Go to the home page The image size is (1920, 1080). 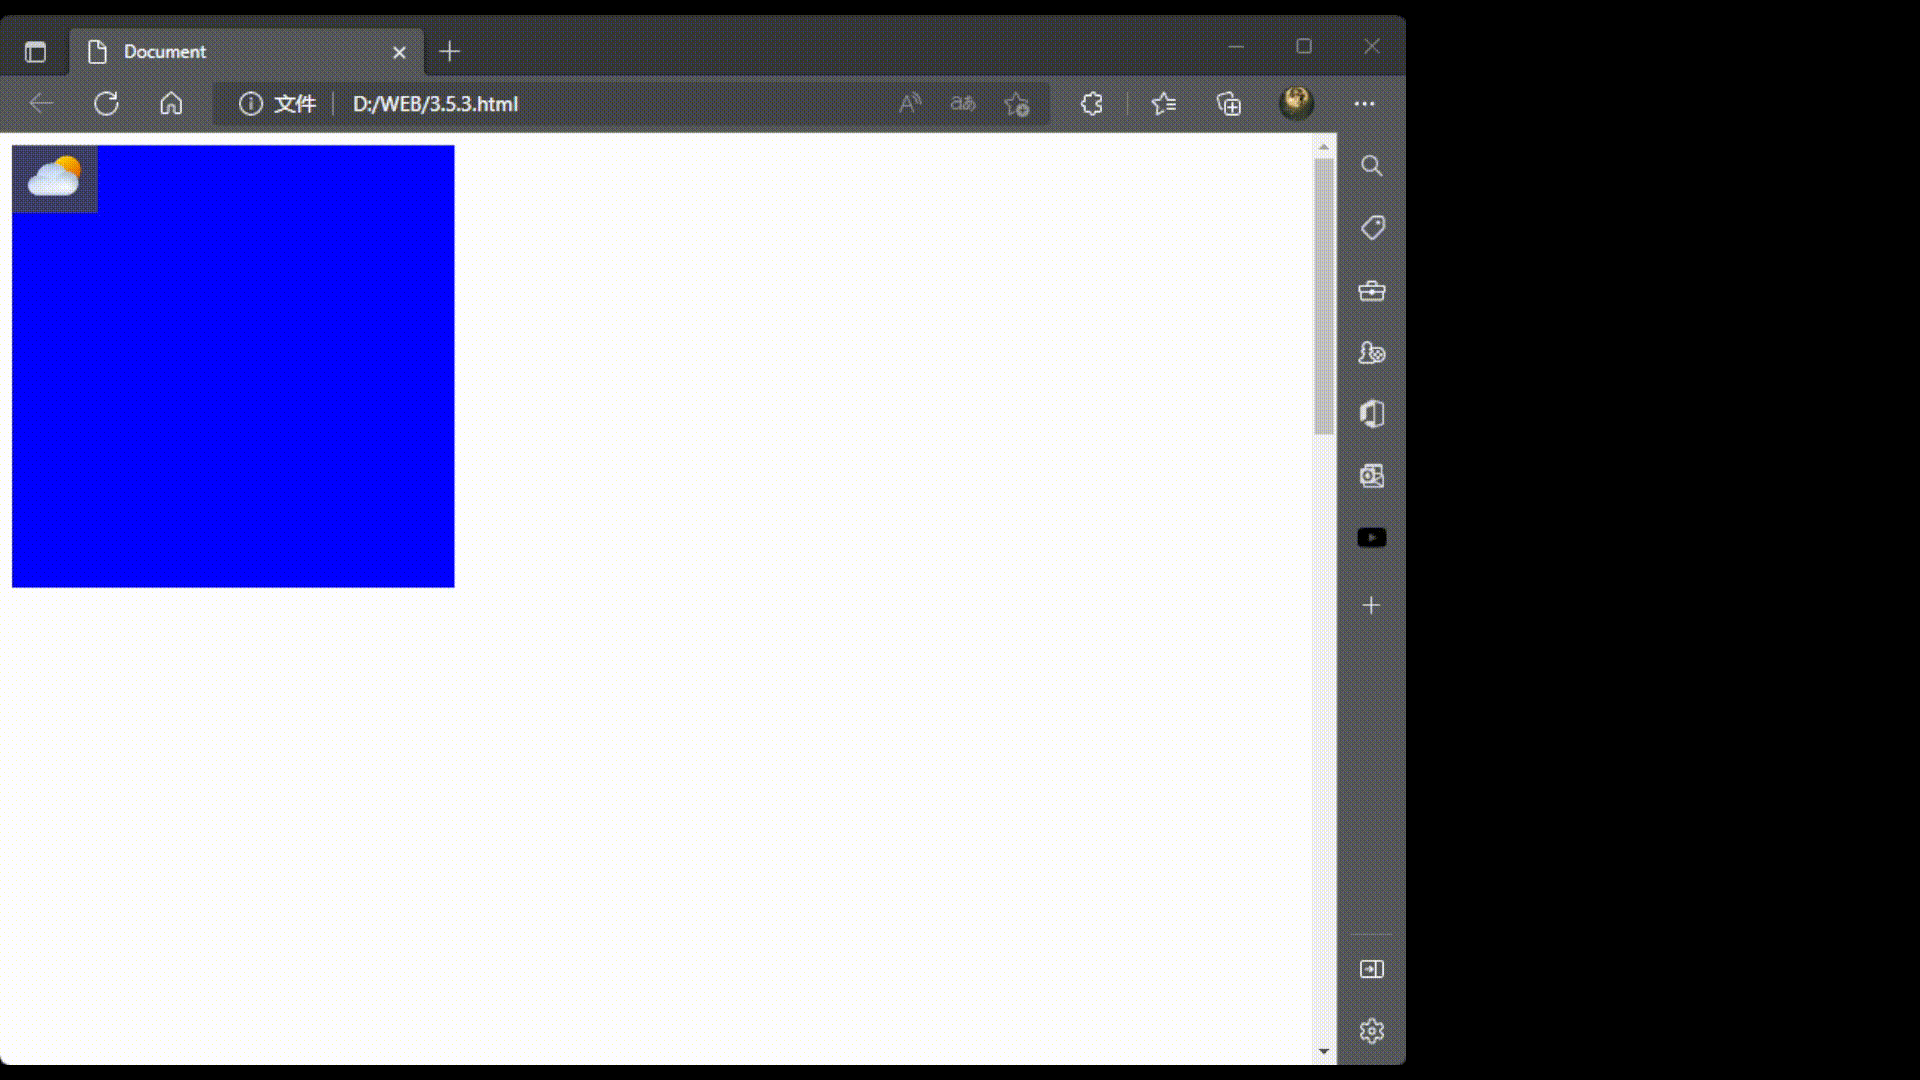(171, 103)
